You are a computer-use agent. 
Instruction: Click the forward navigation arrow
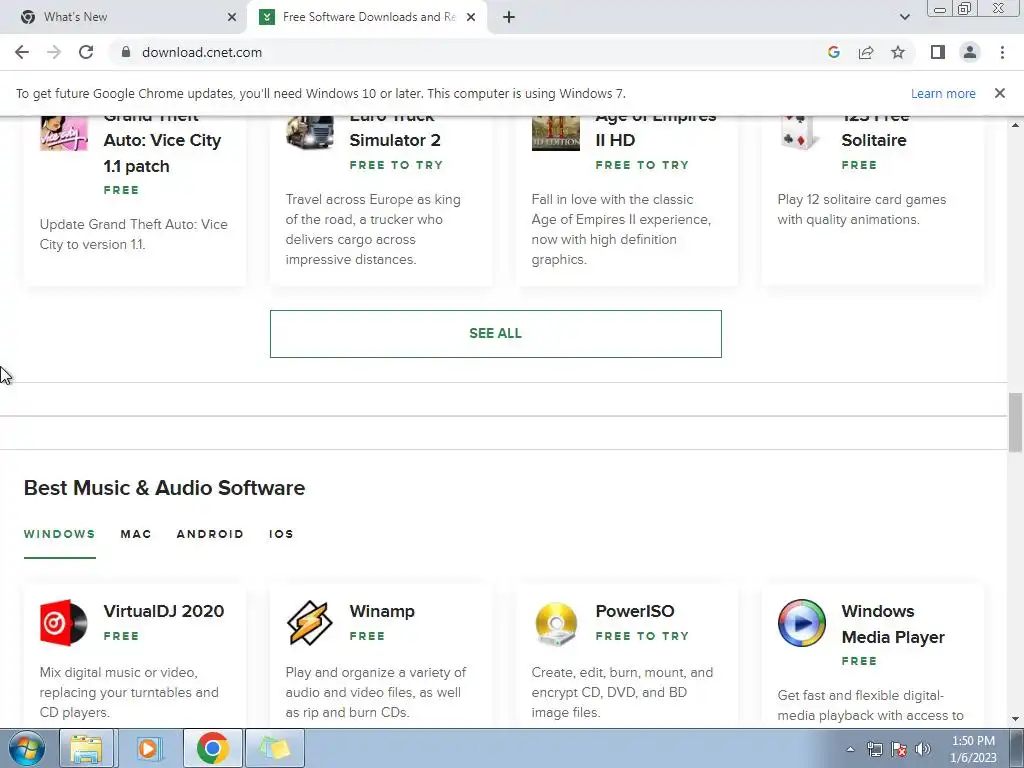pos(54,52)
